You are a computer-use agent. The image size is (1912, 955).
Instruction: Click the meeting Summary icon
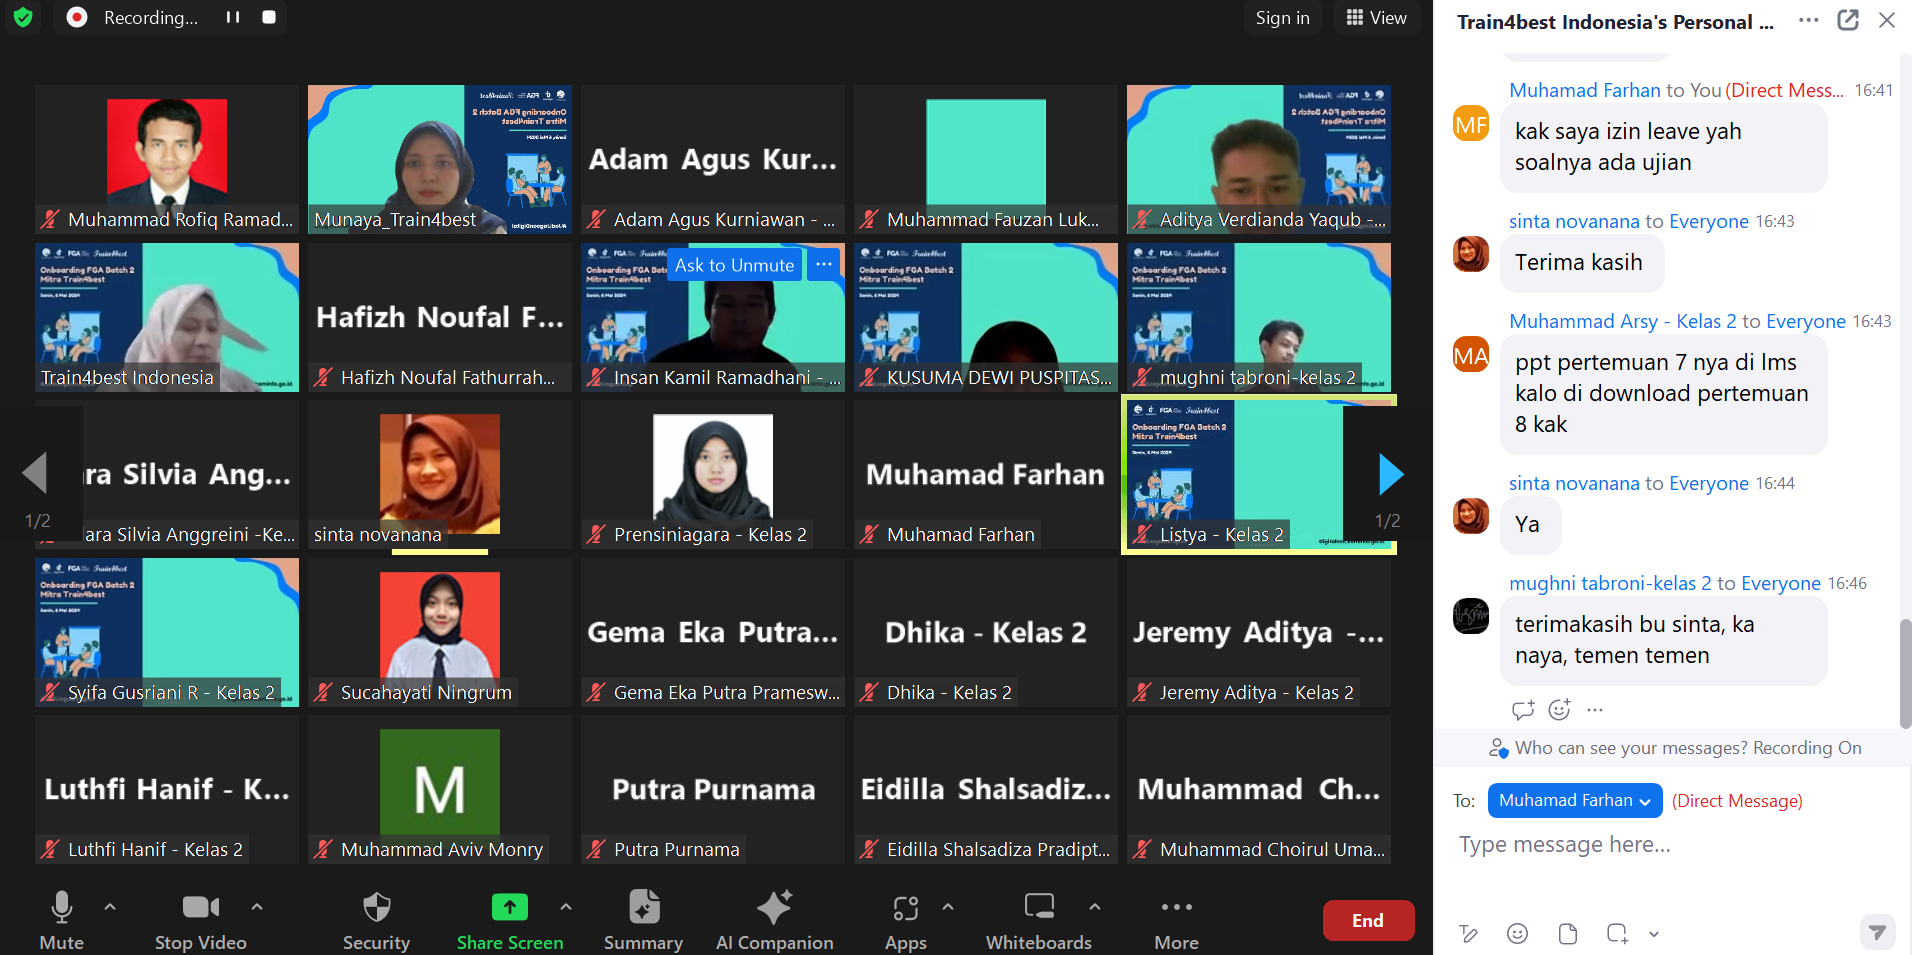643,908
